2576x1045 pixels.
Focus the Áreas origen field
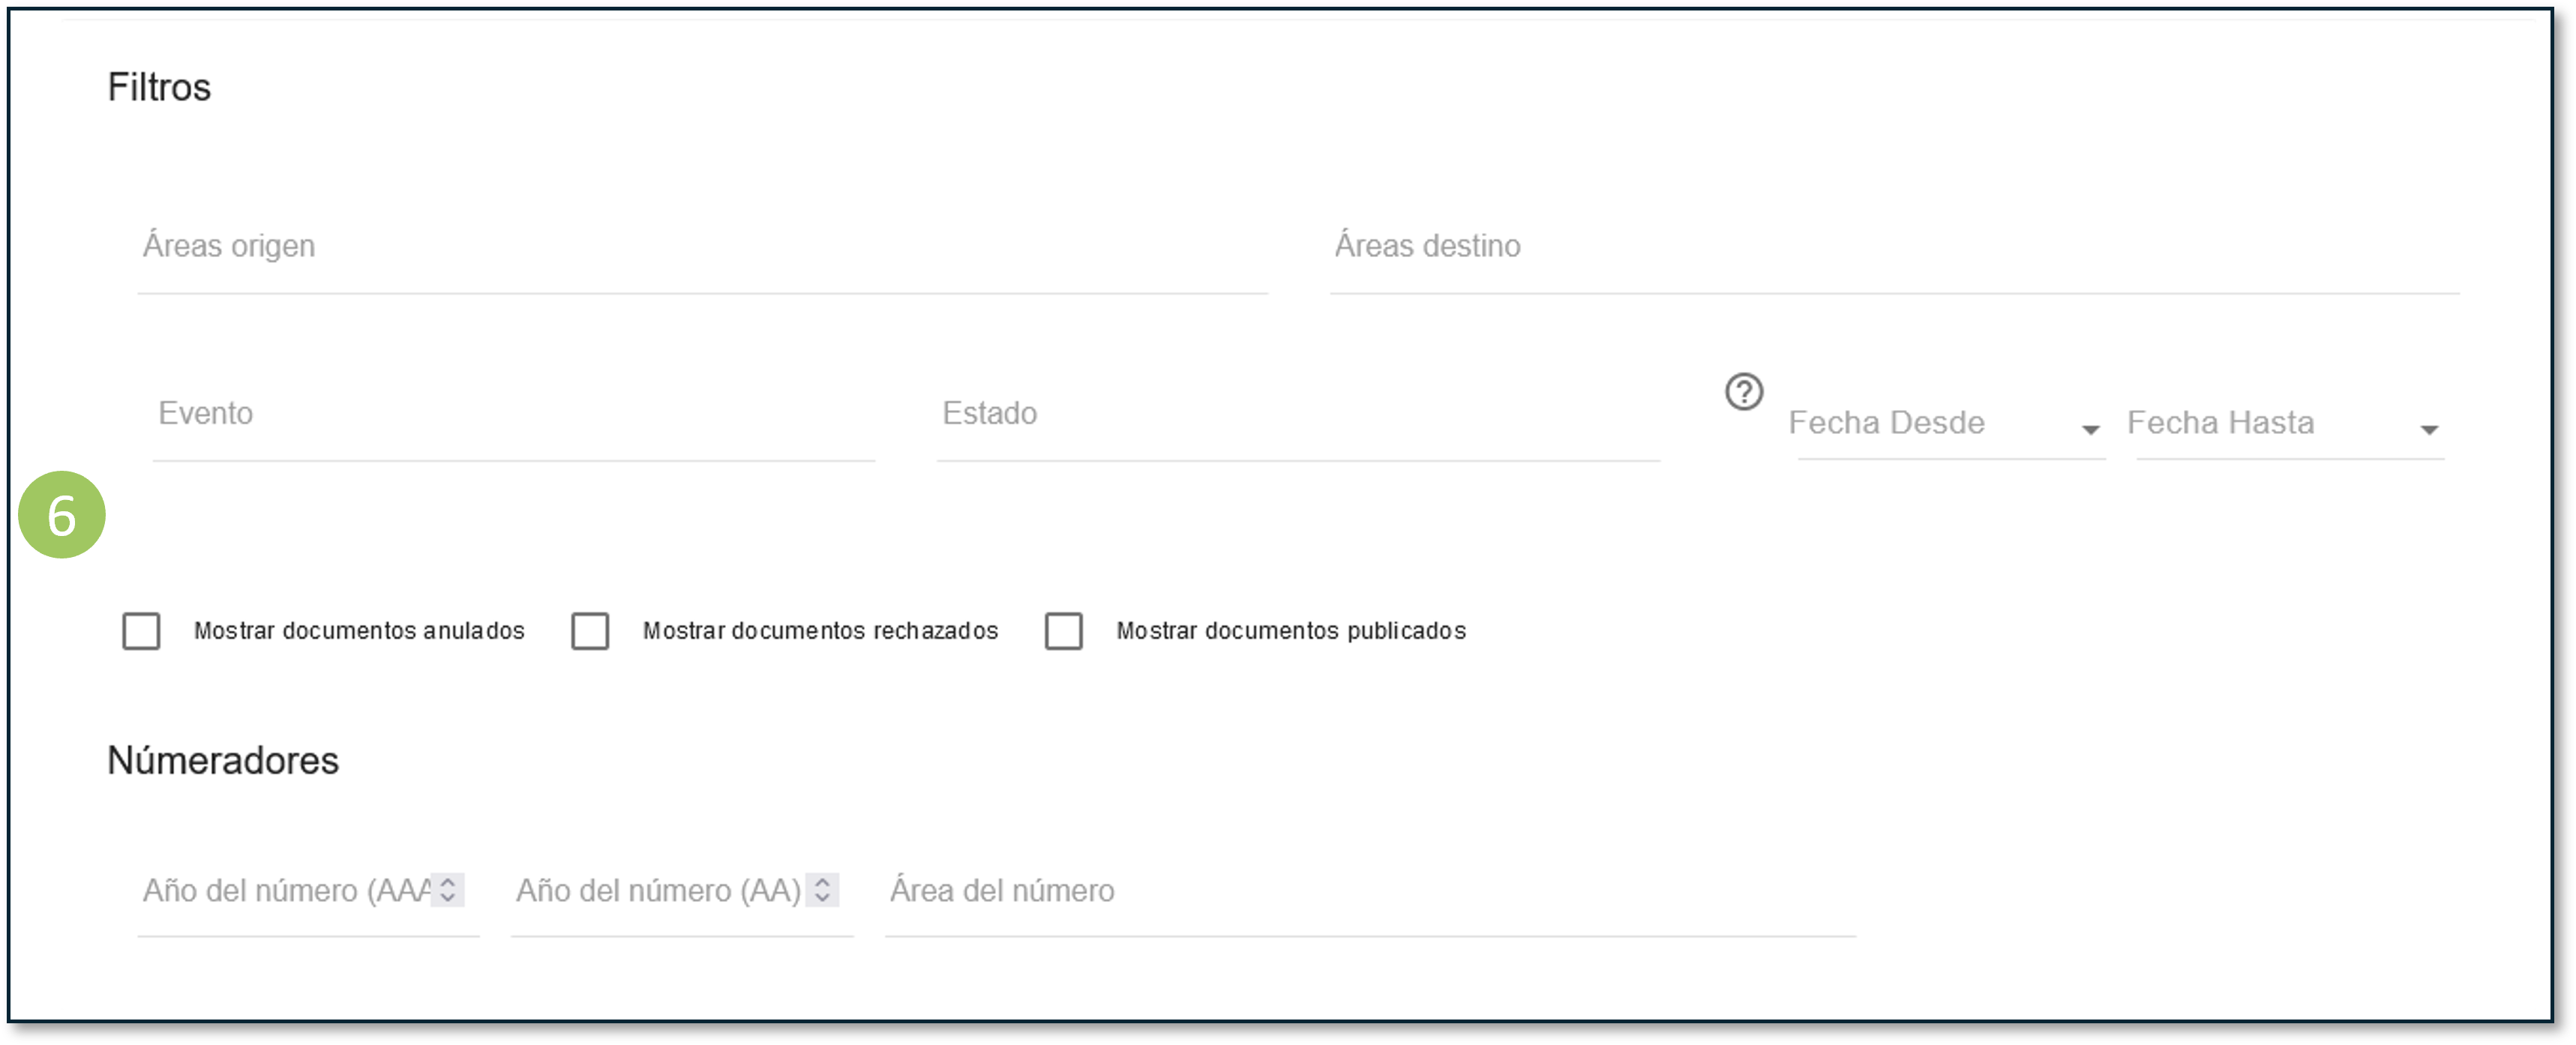click(702, 246)
